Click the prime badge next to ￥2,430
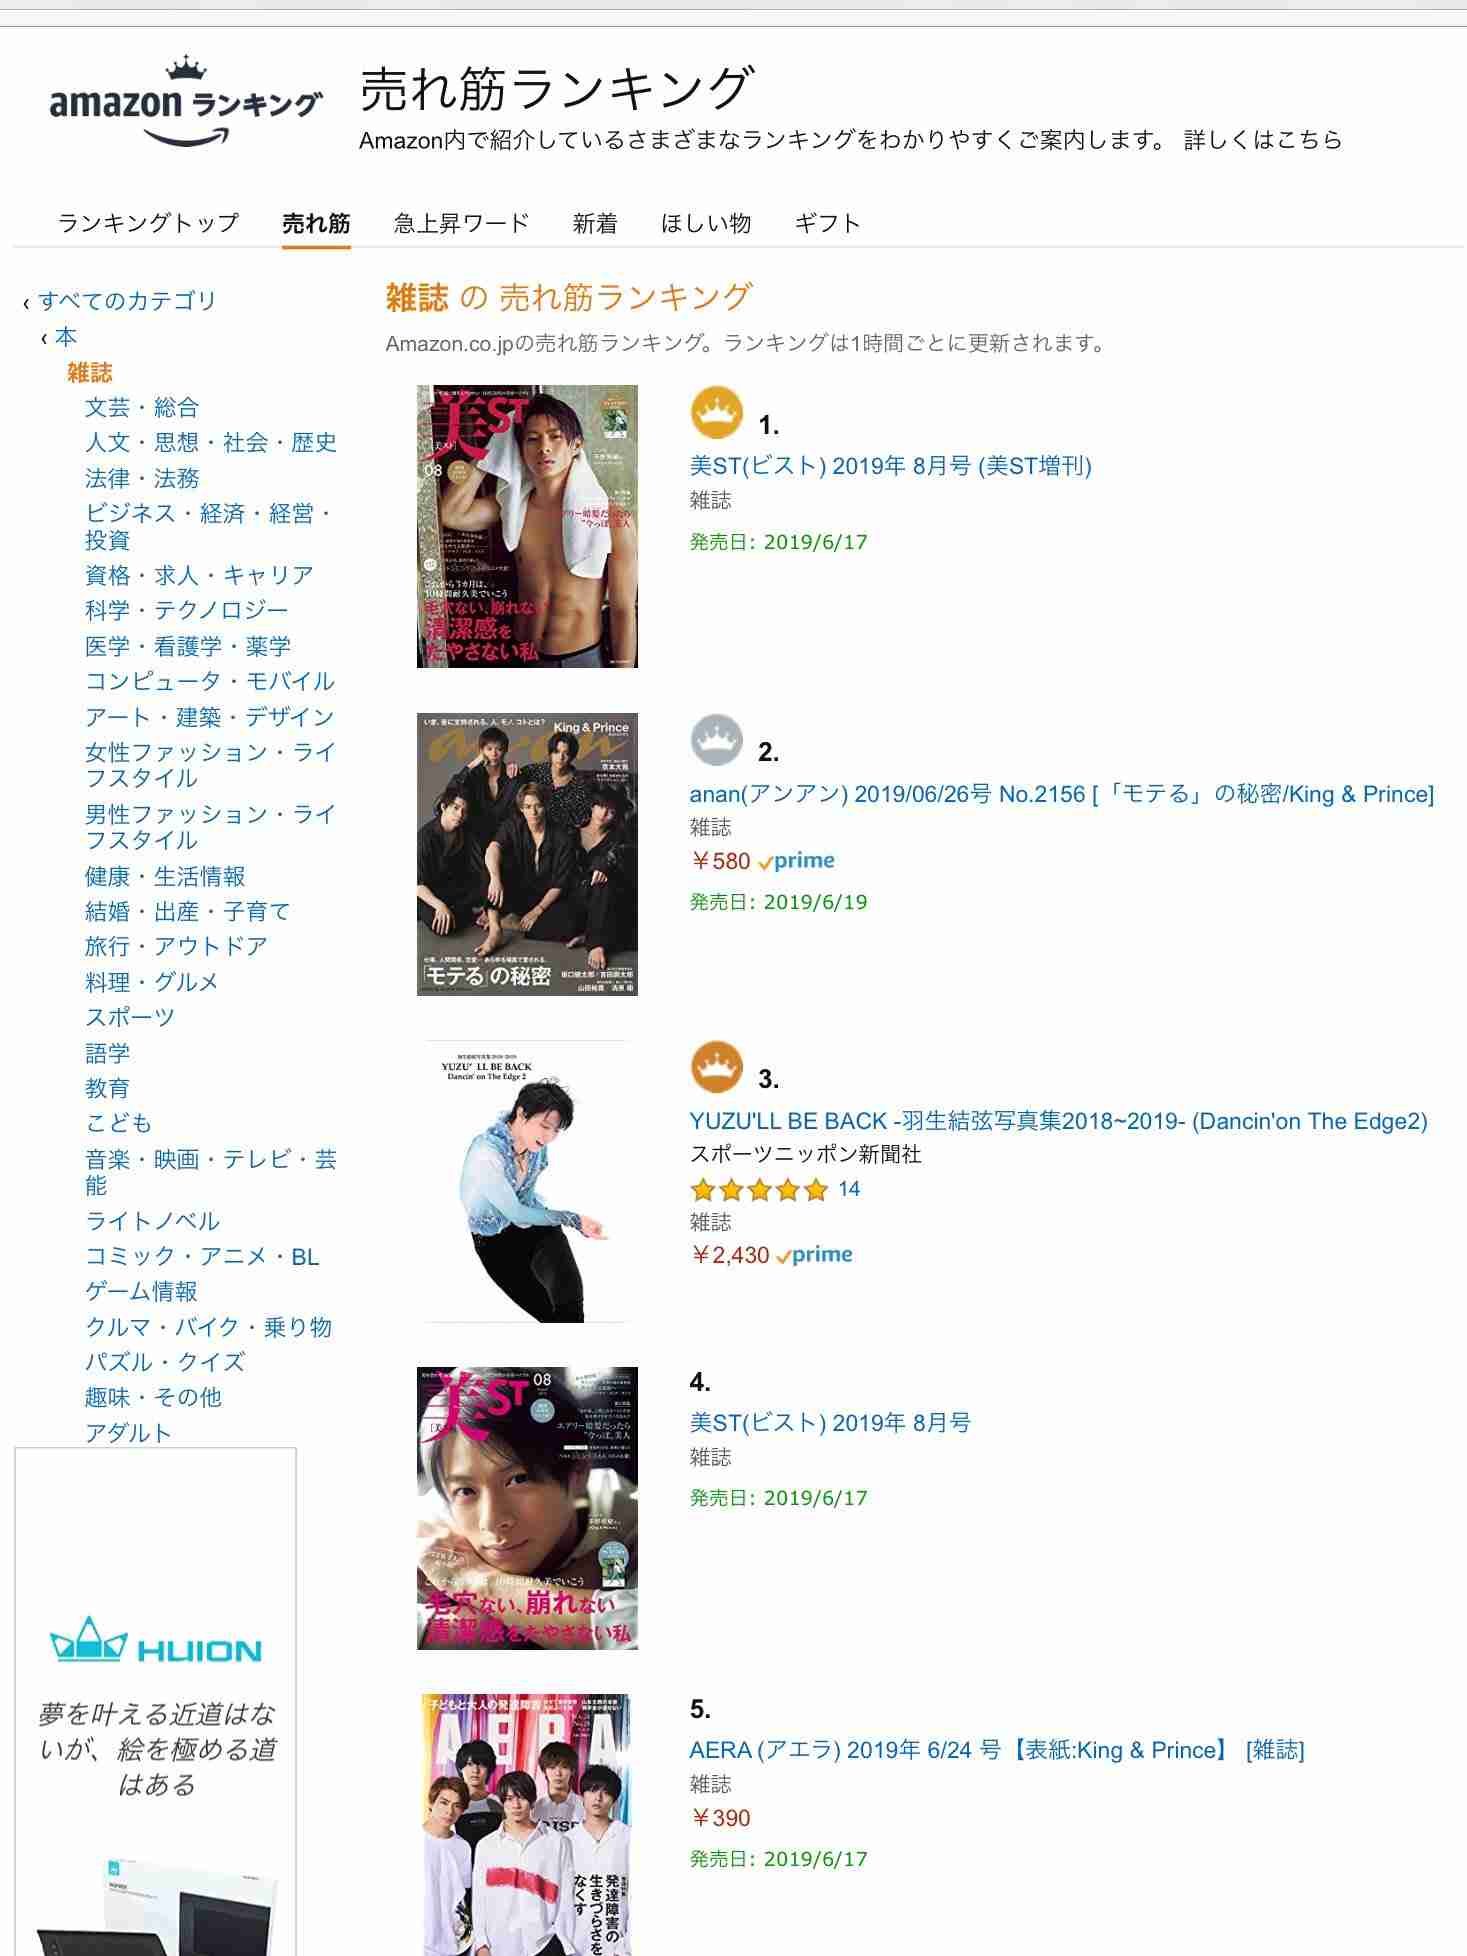Image resolution: width=1467 pixels, height=1956 pixels. 815,1255
